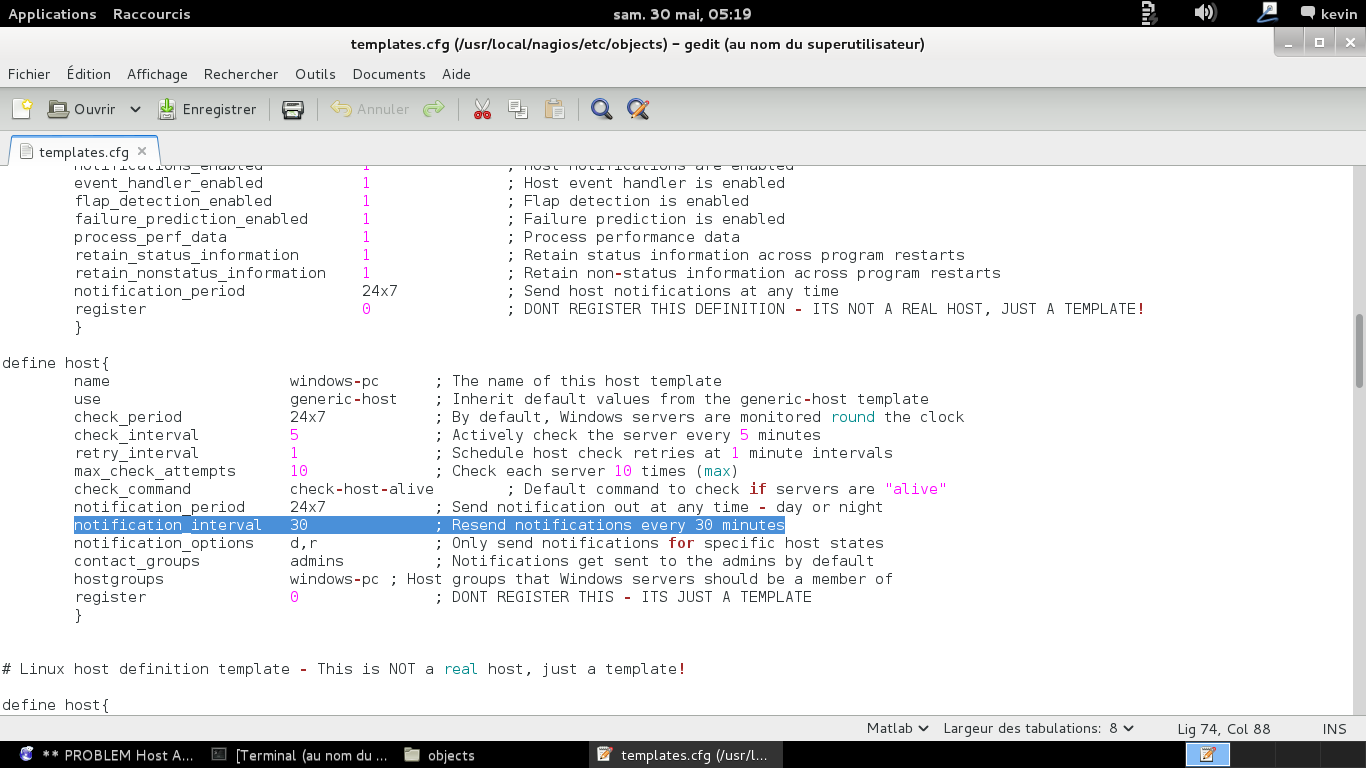Image resolution: width=1366 pixels, height=768 pixels.
Task: Maximize the gedit window
Action: (1319, 42)
